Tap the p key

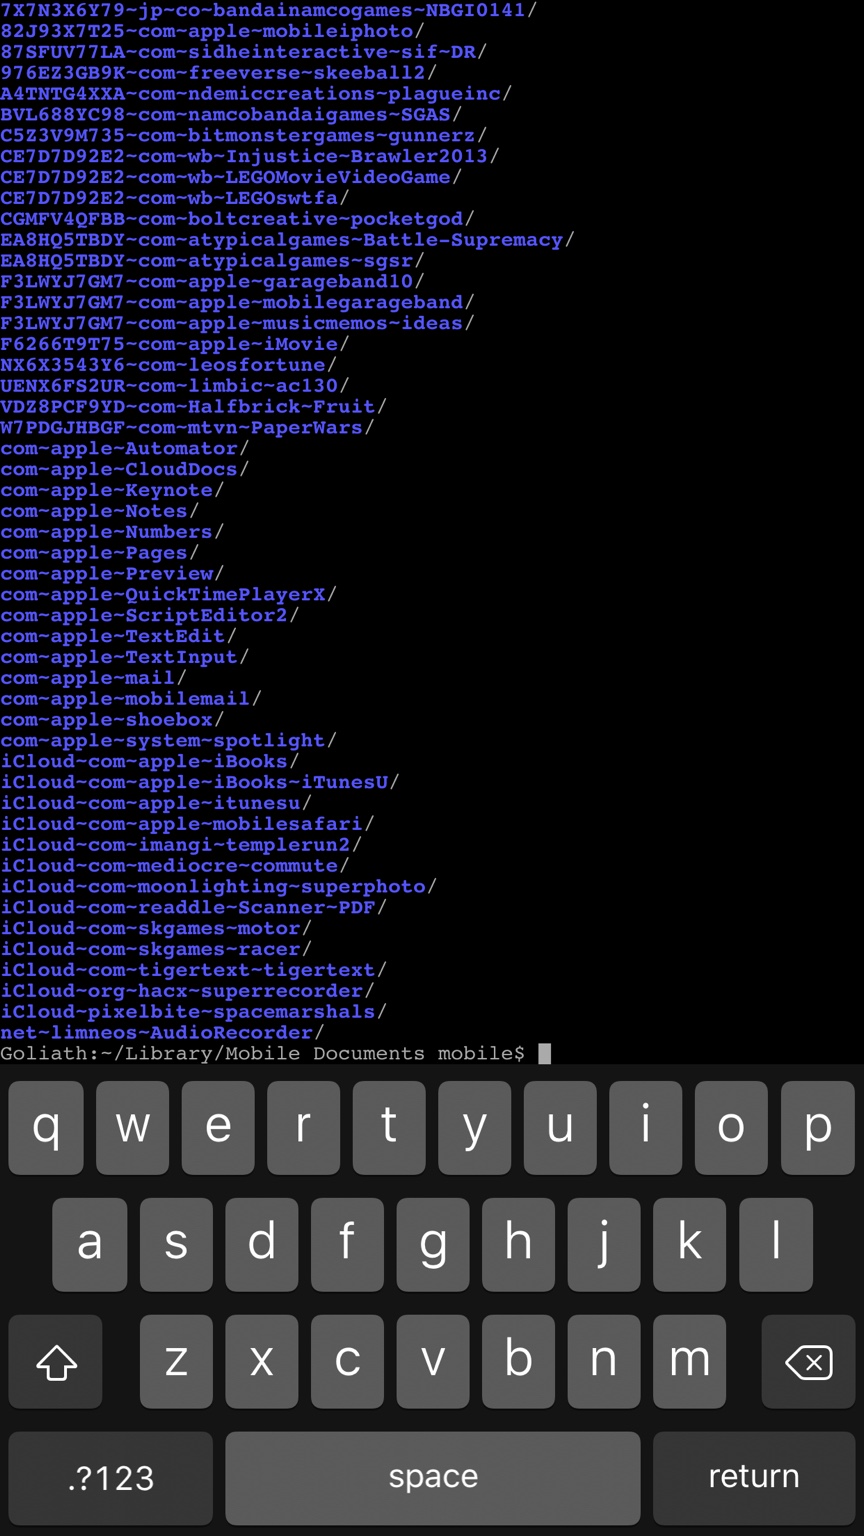pos(818,1128)
